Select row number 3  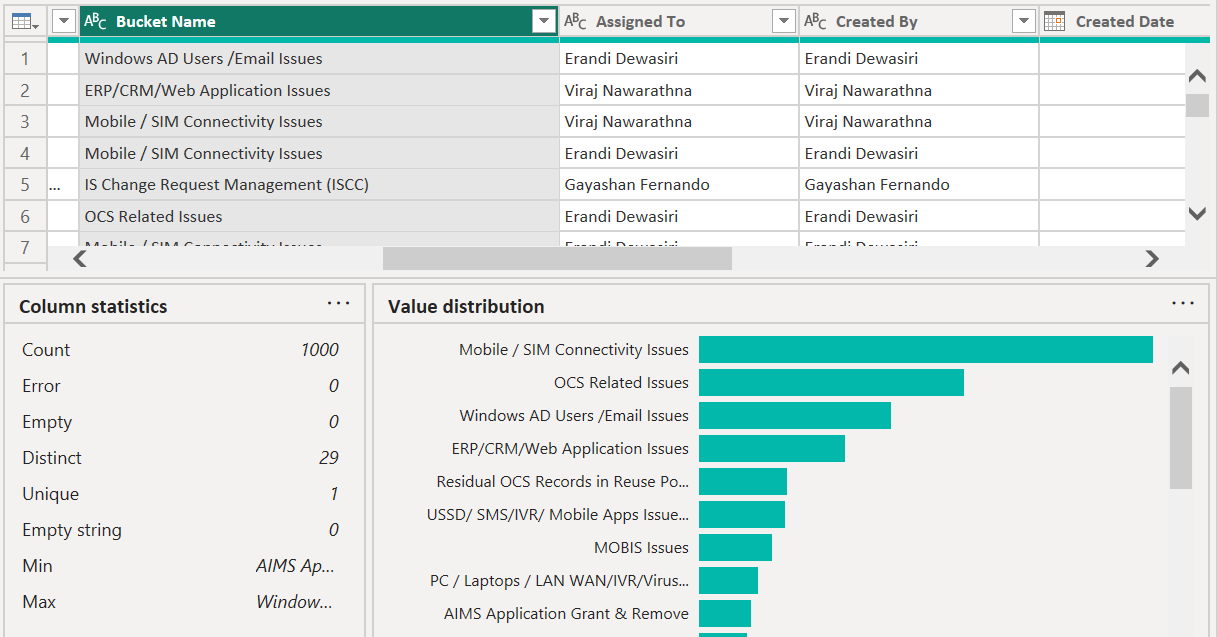click(25, 122)
